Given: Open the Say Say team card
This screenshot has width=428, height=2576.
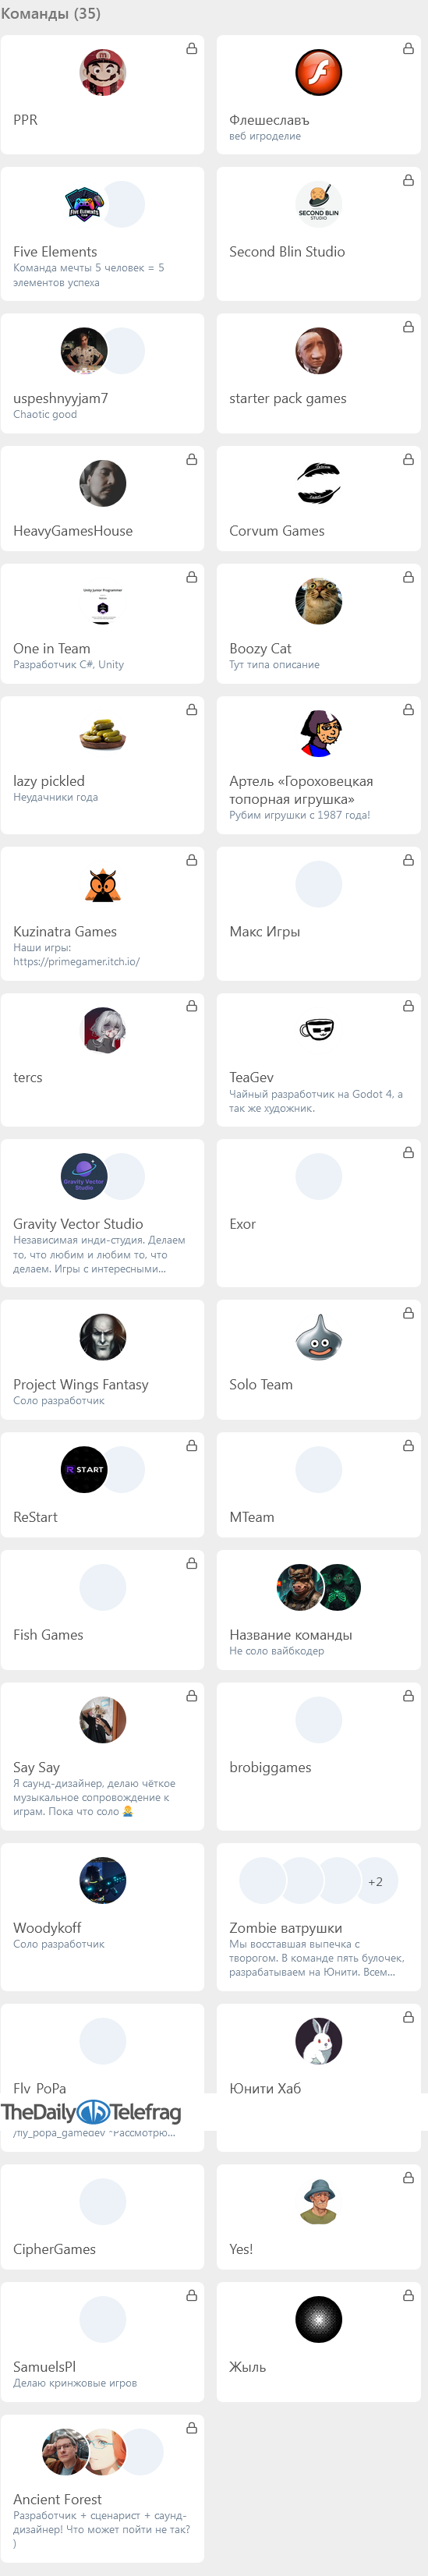Looking at the screenshot, I should tap(102, 1756).
